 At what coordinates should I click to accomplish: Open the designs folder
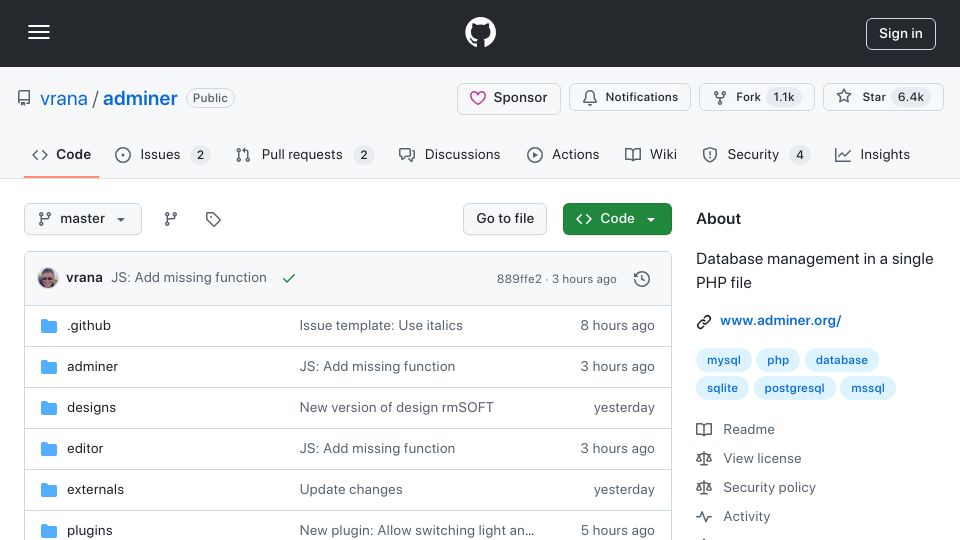coord(91,408)
